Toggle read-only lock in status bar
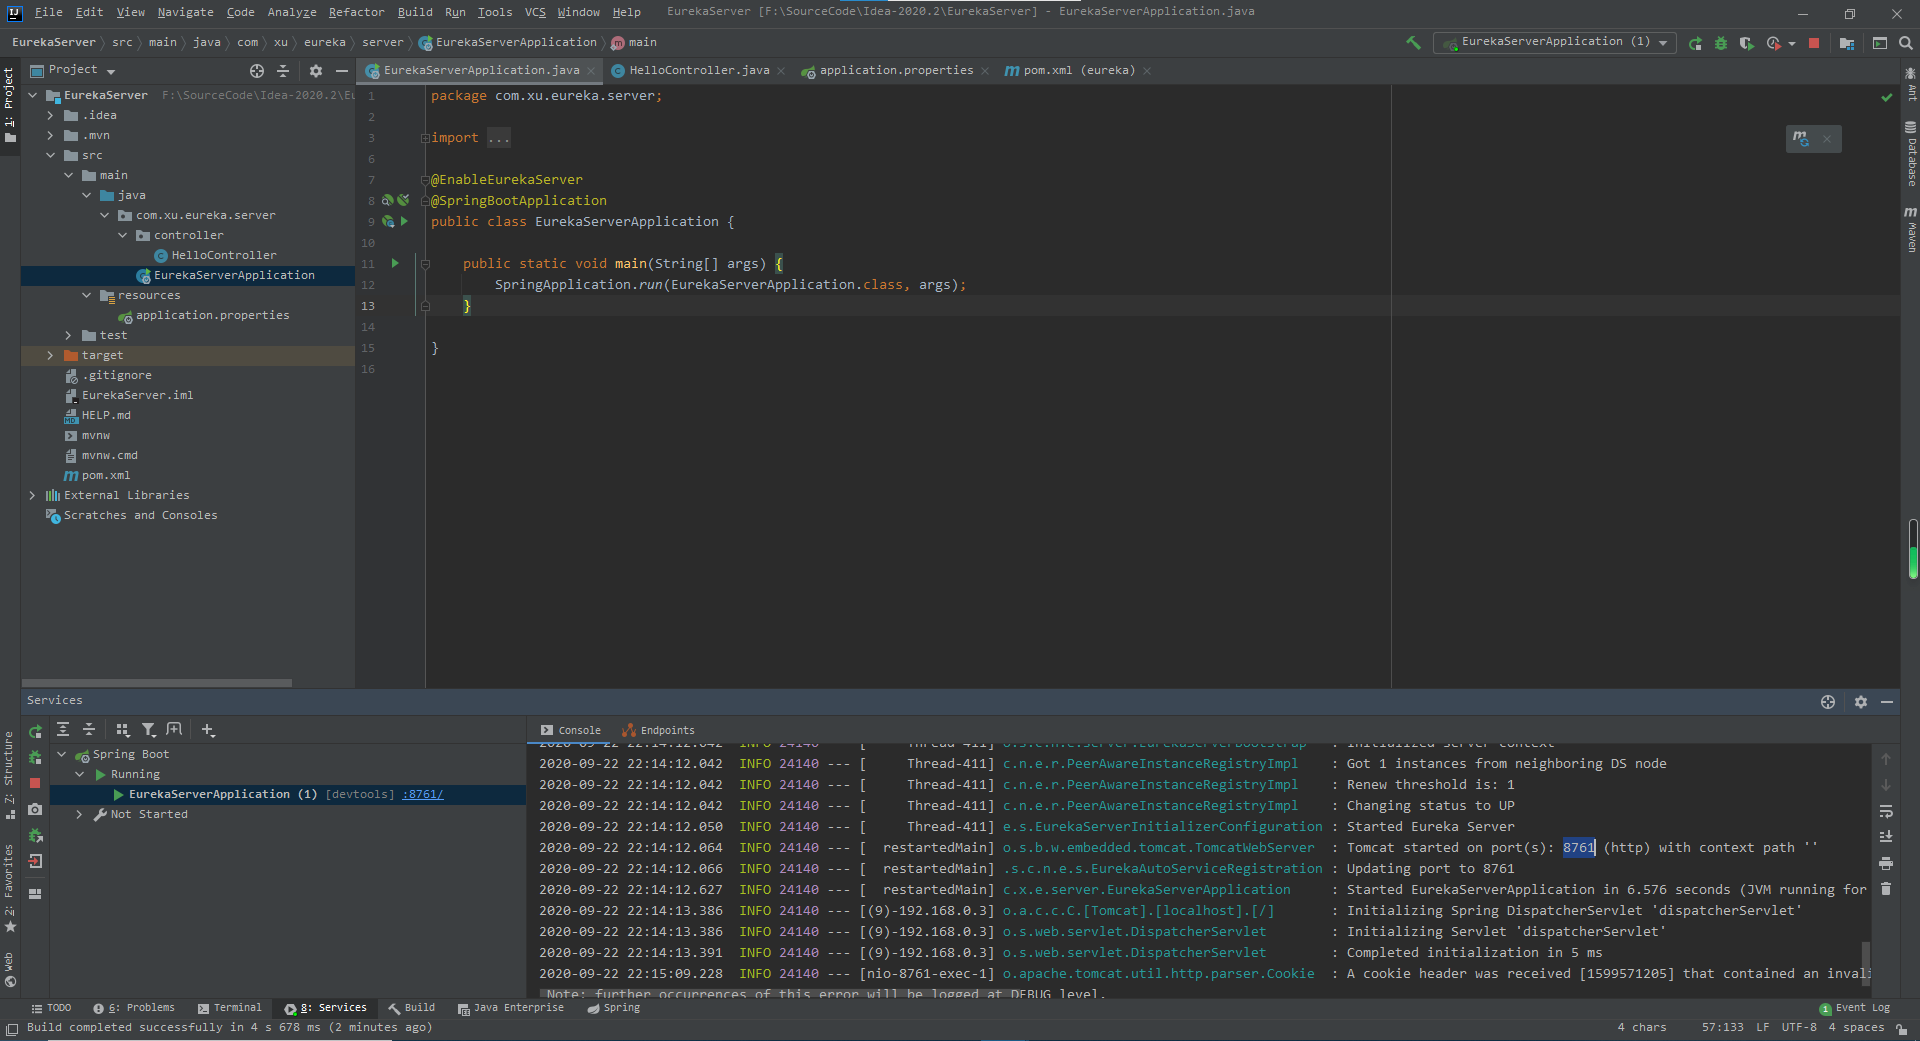 pyautogui.click(x=1901, y=1028)
